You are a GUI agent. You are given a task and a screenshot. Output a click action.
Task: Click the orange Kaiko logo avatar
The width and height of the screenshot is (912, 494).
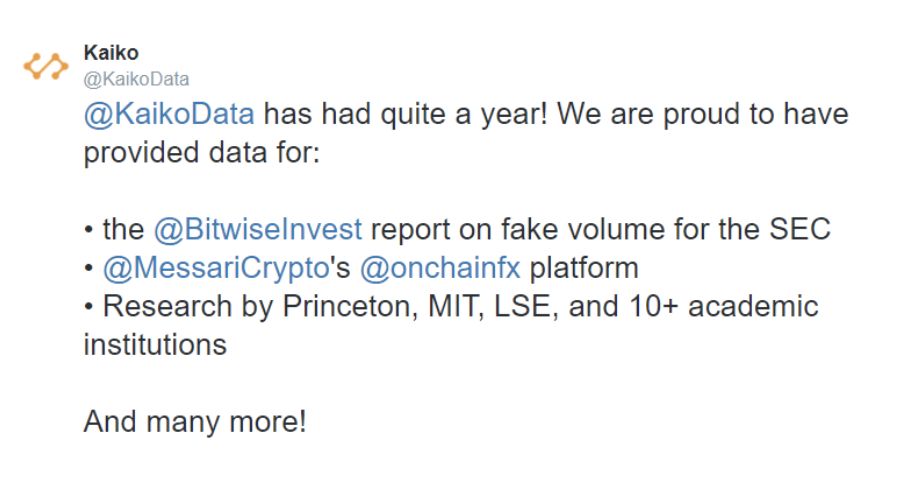[x=46, y=66]
